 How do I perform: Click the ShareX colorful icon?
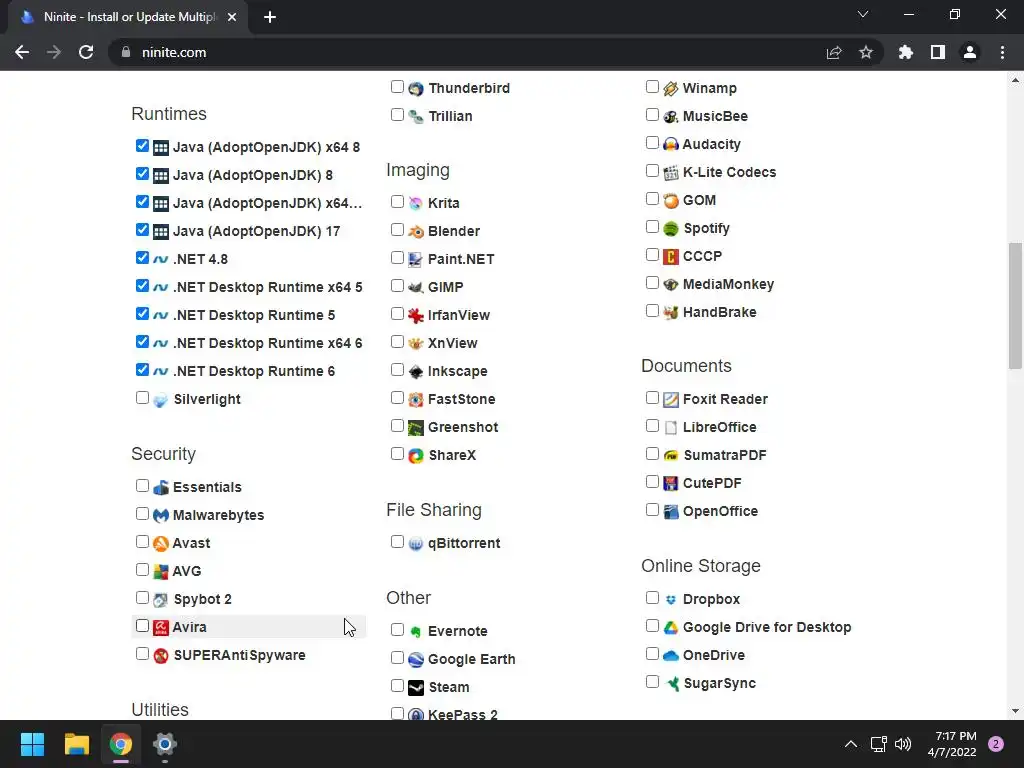coord(415,455)
